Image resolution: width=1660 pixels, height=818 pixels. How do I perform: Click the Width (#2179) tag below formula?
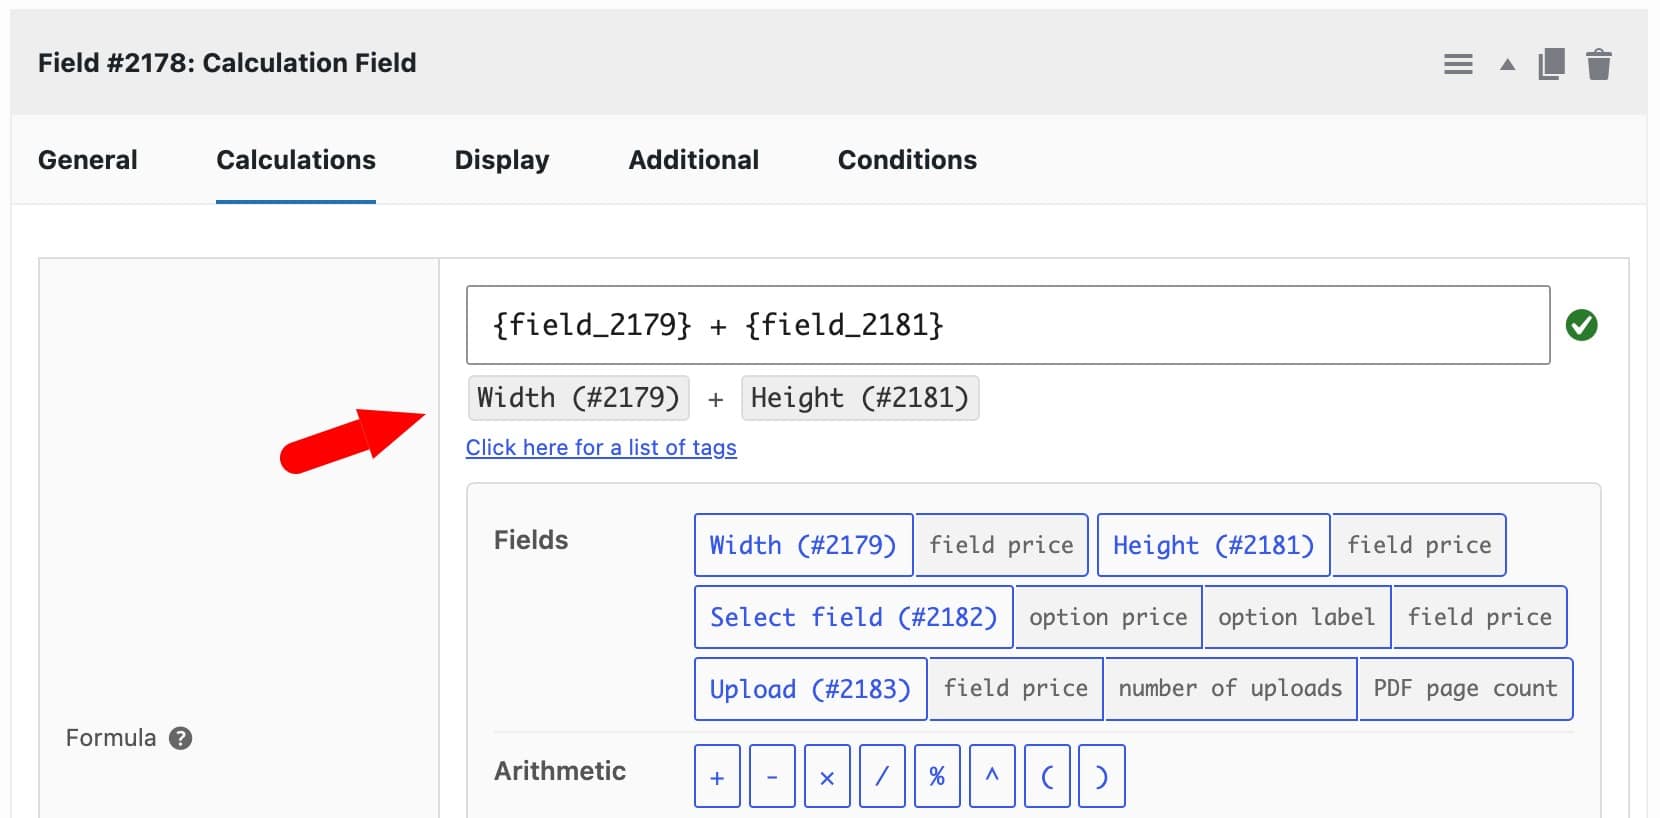coord(578,398)
